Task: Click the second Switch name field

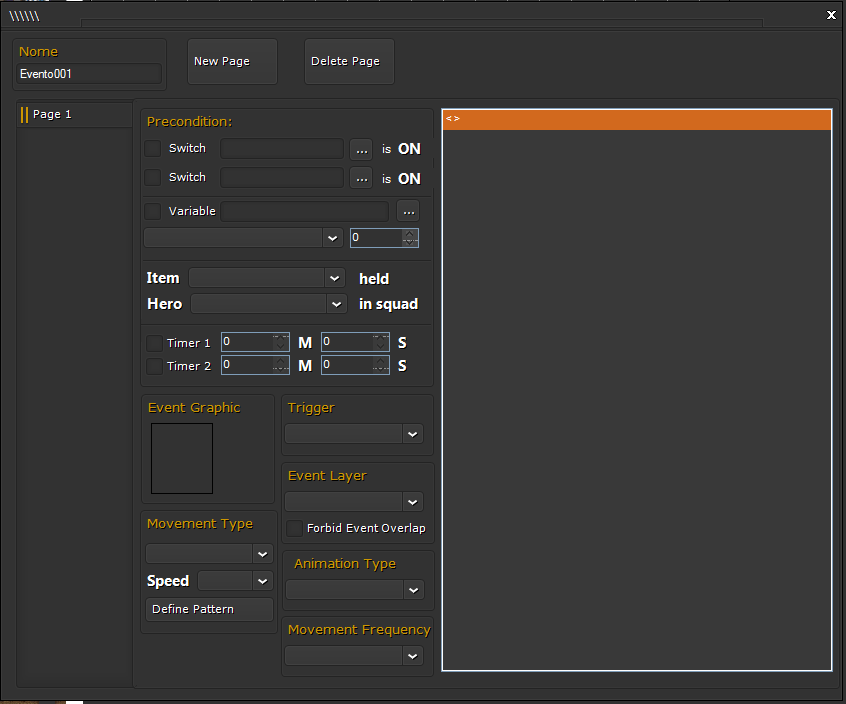Action: (282, 177)
